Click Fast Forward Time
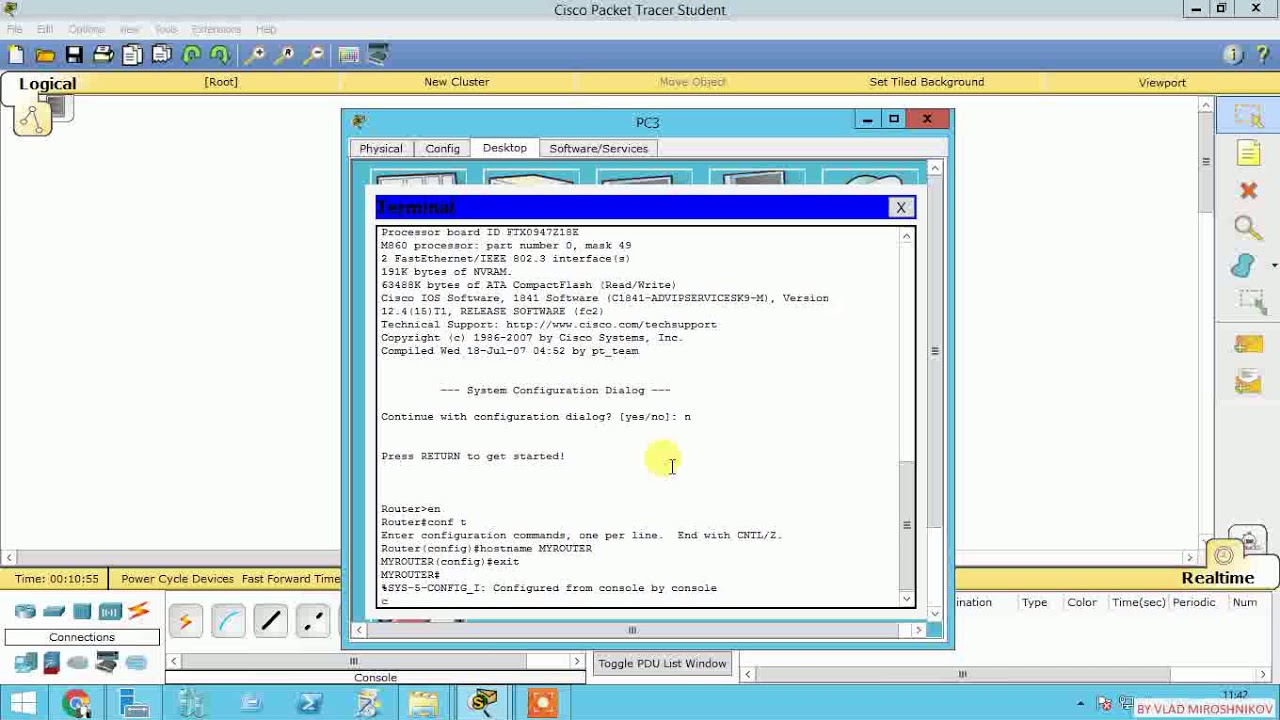Screen dimensions: 1280x720 coord(291,578)
